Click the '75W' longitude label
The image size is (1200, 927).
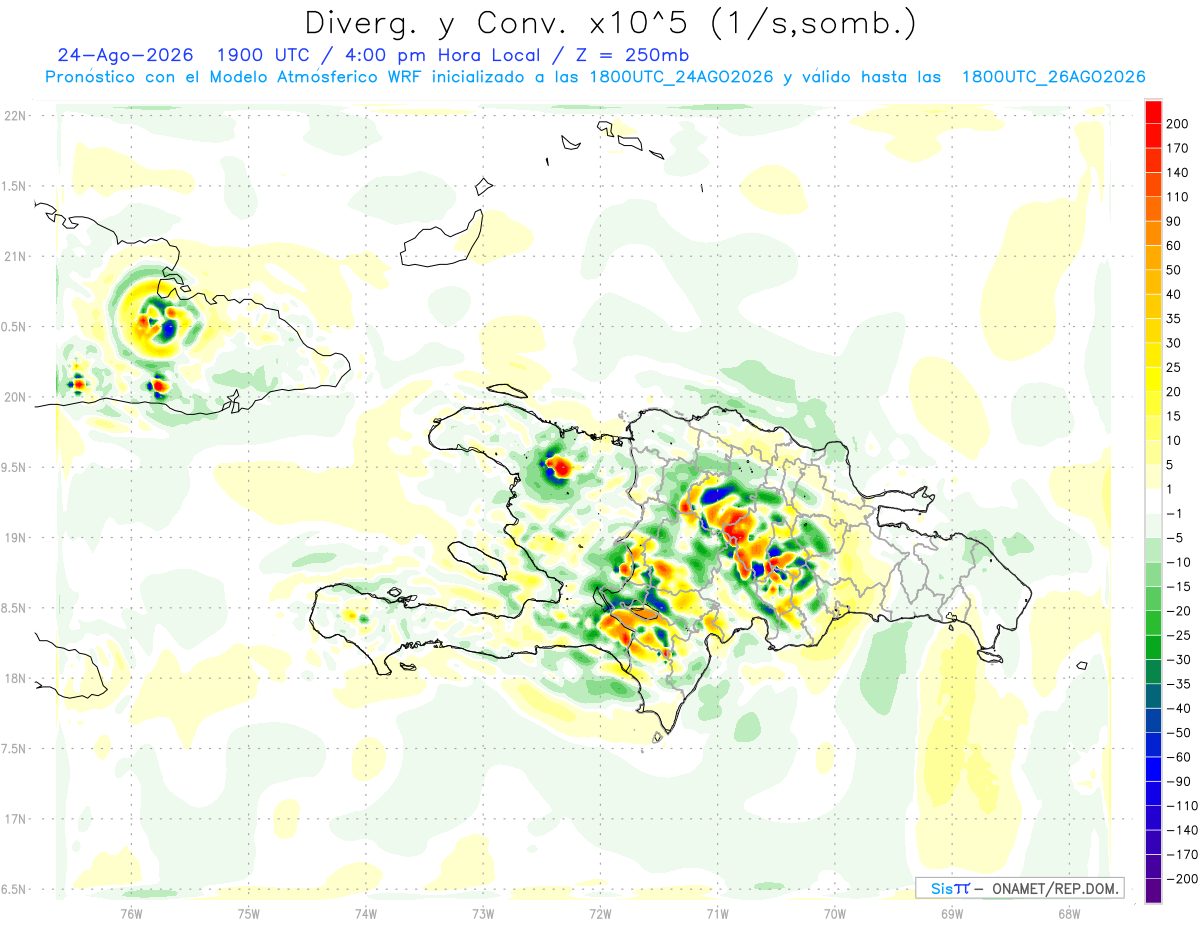click(x=249, y=914)
